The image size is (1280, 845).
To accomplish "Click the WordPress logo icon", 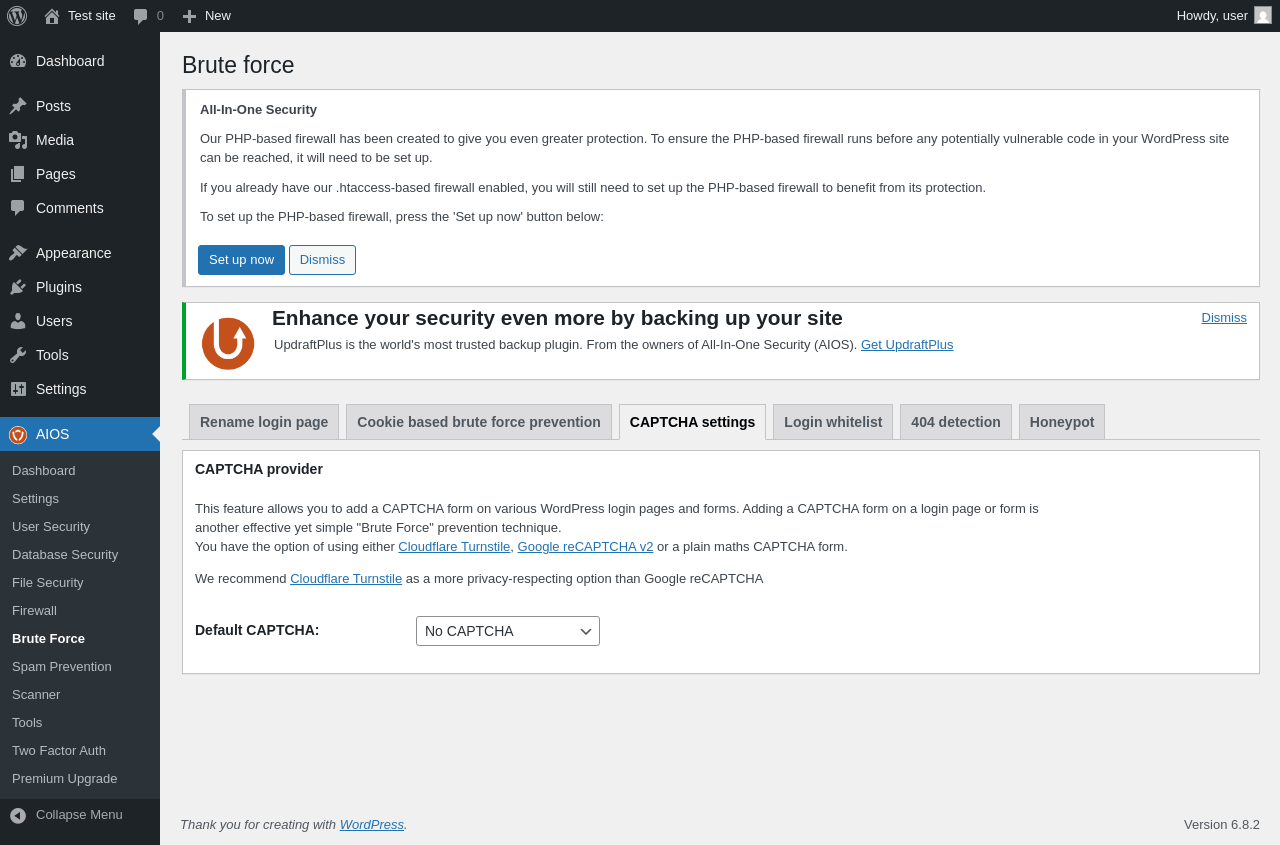I will click(17, 16).
